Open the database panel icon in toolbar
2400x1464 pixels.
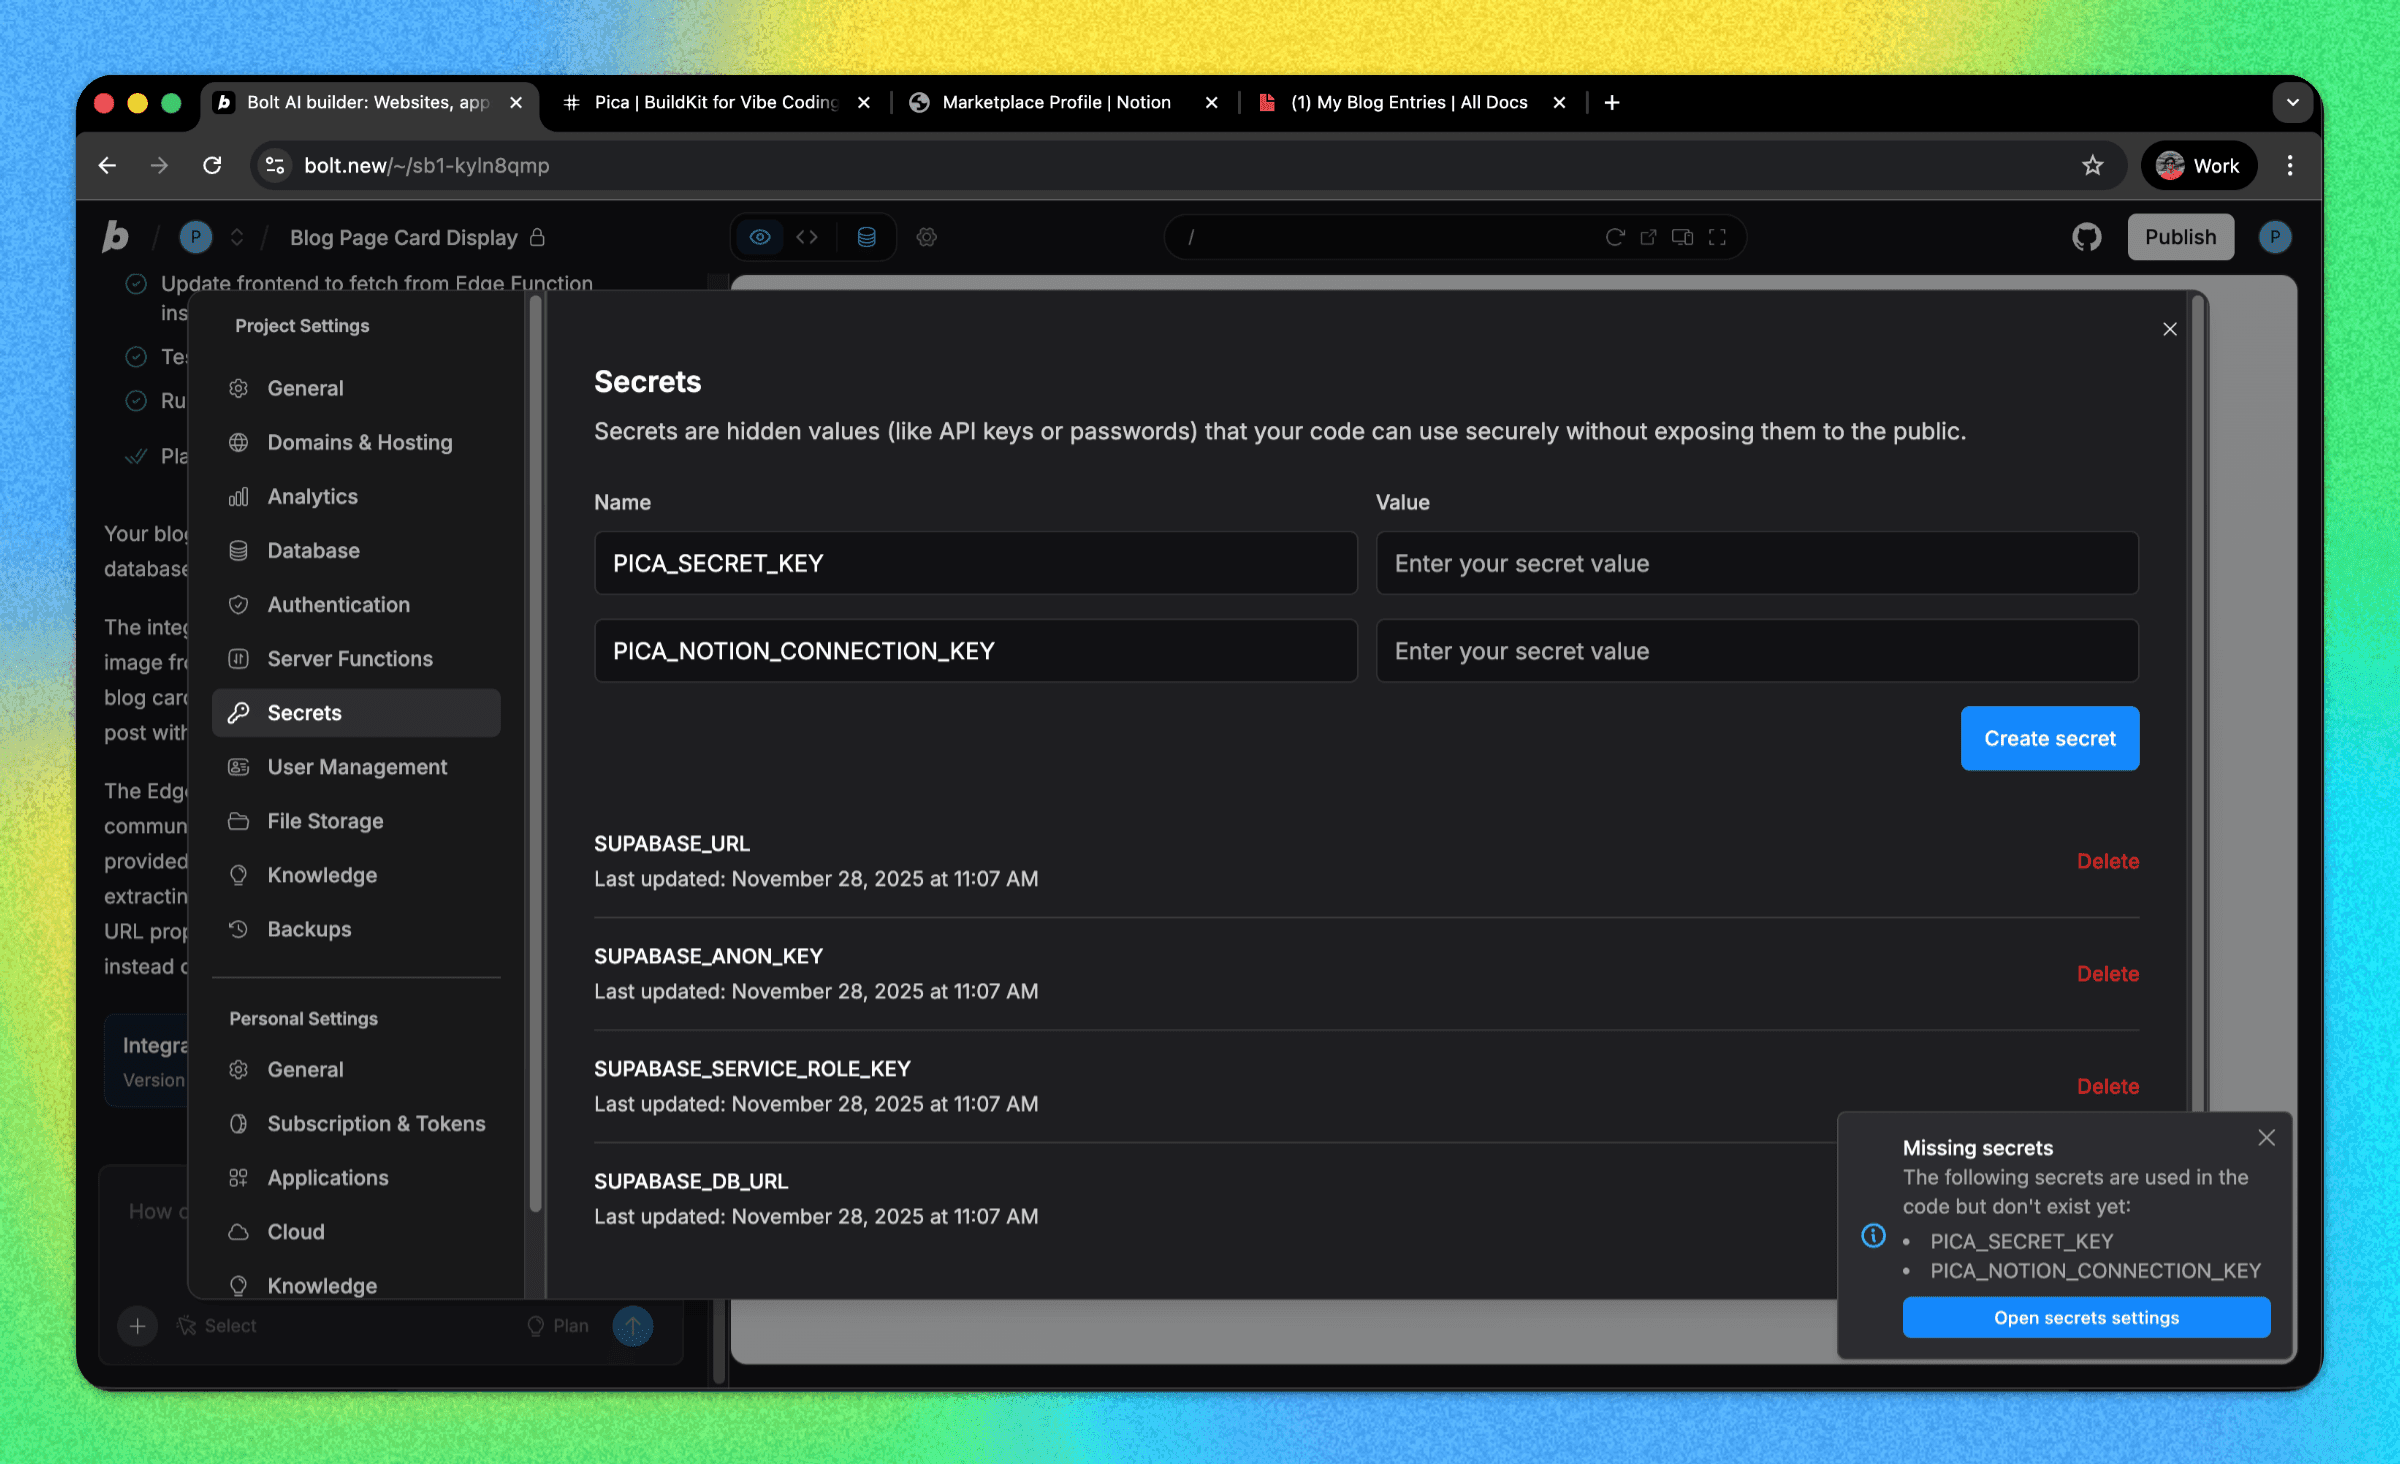(x=865, y=237)
